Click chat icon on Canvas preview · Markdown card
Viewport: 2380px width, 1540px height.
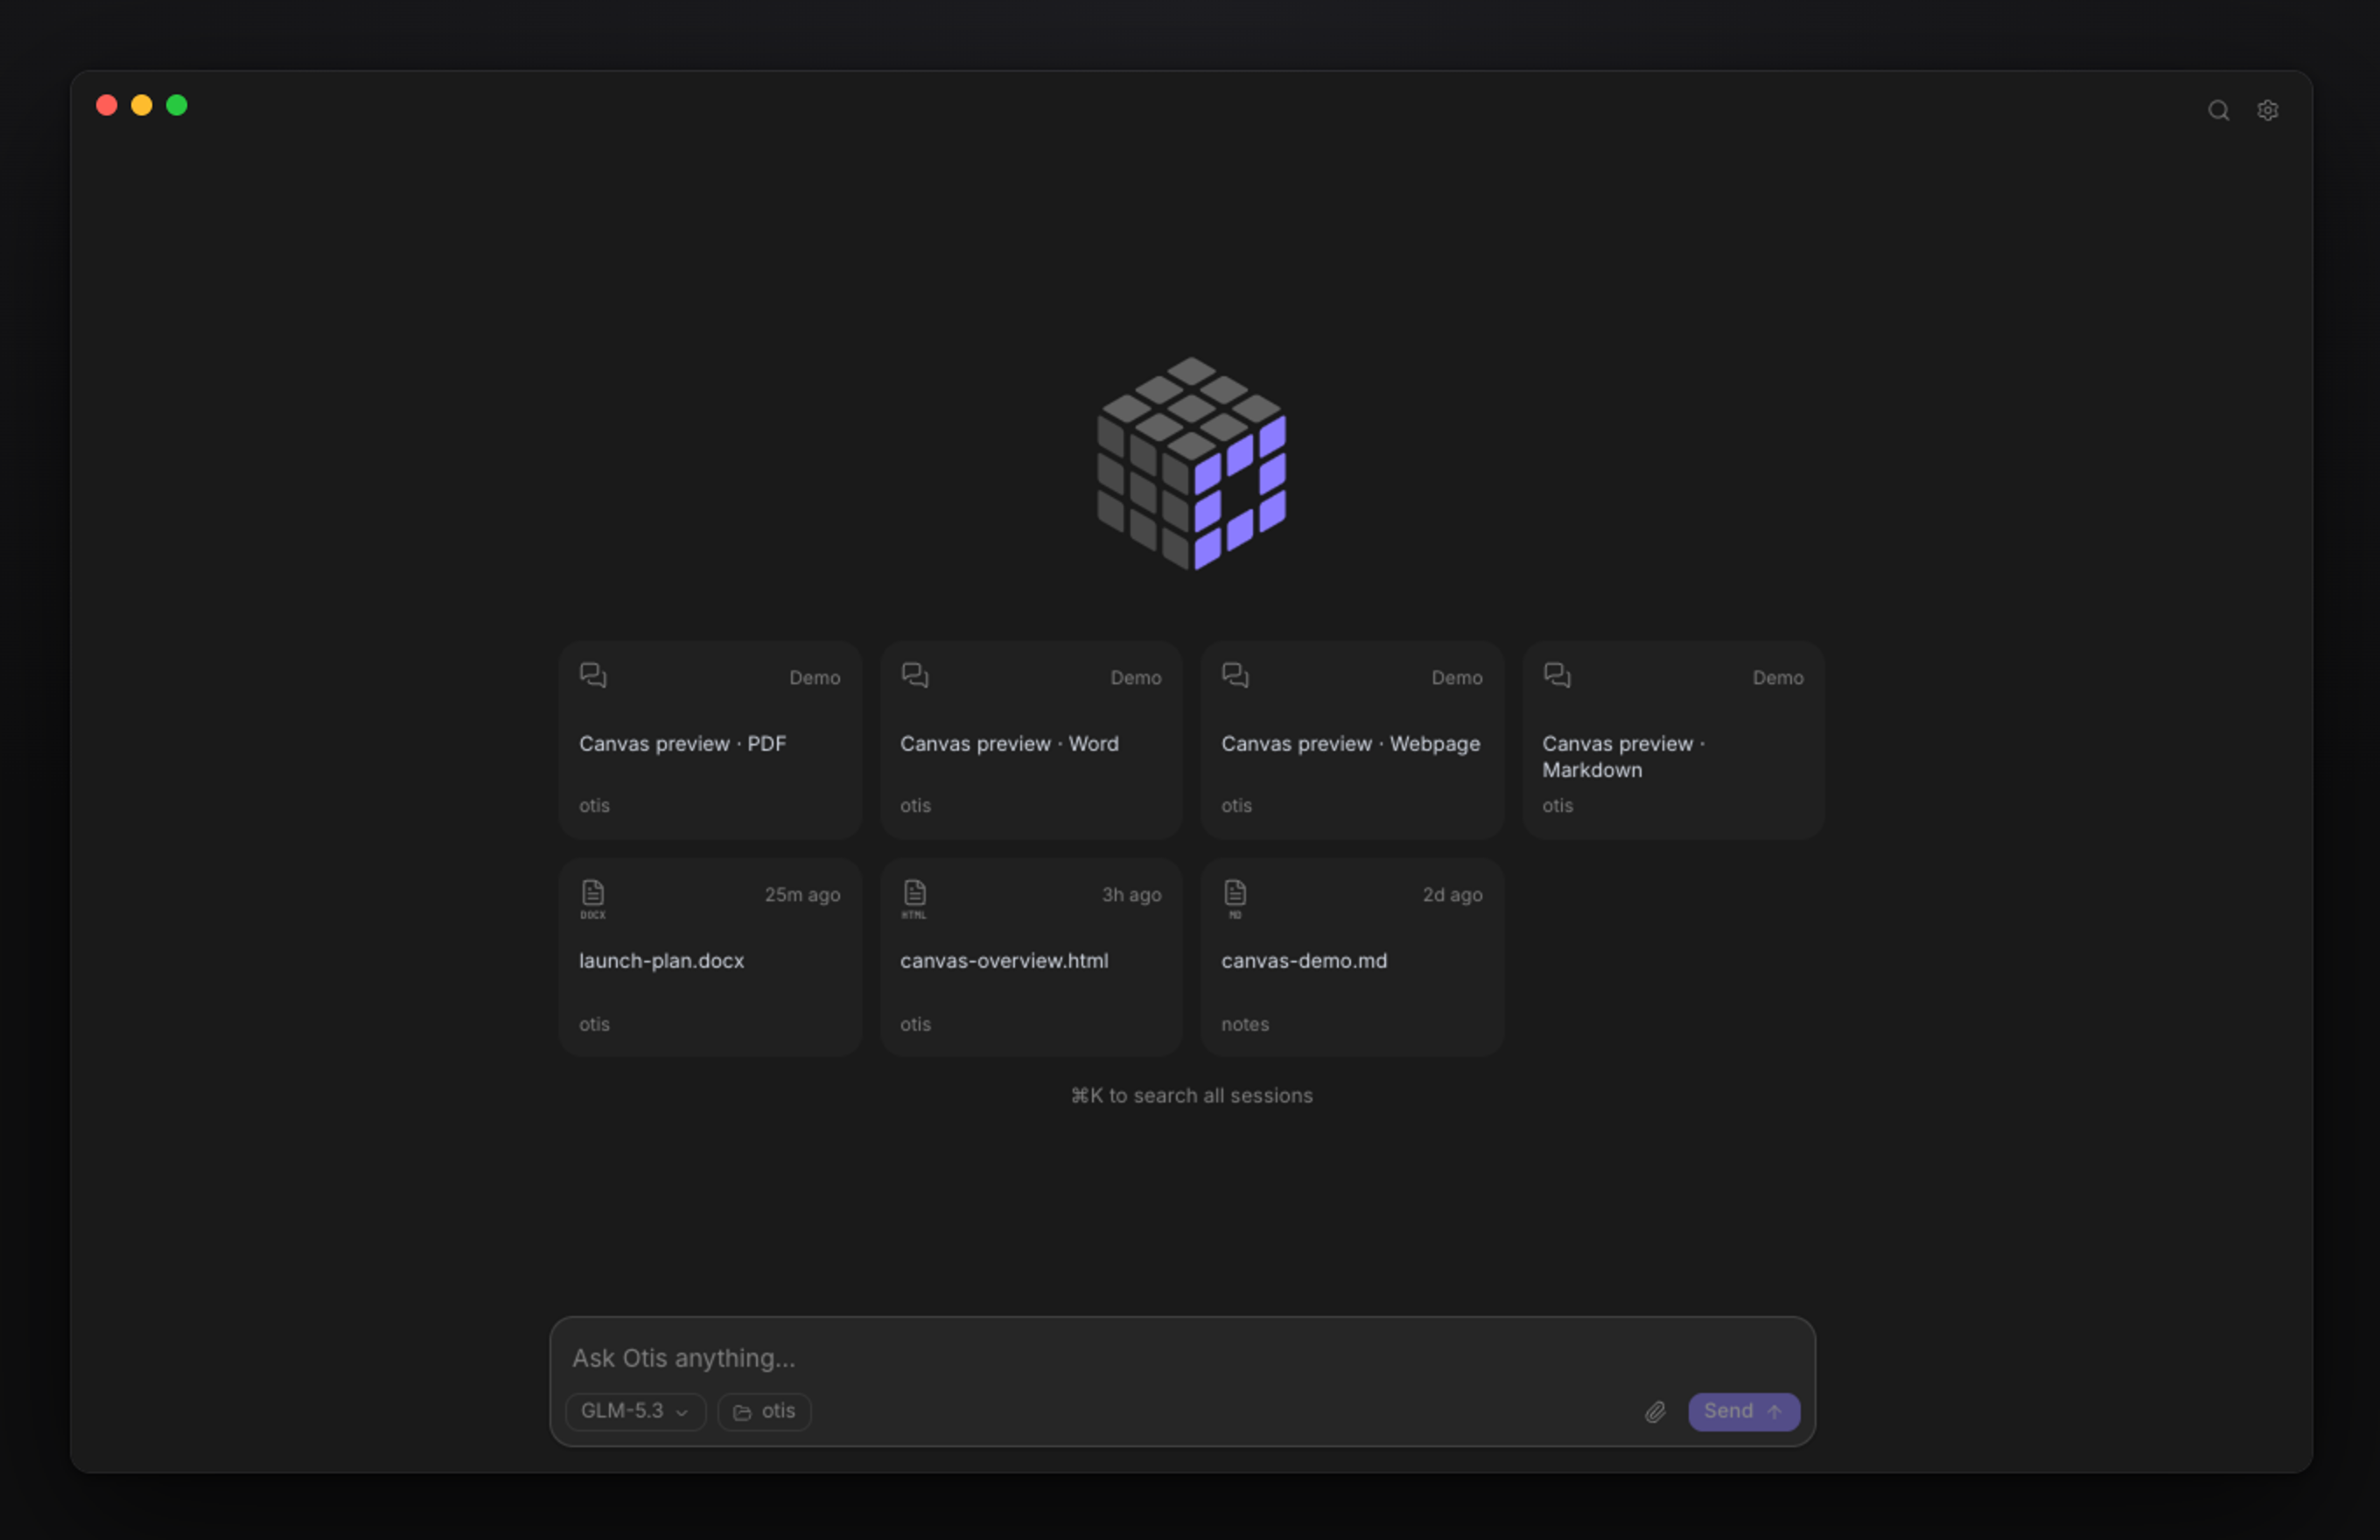point(1556,675)
